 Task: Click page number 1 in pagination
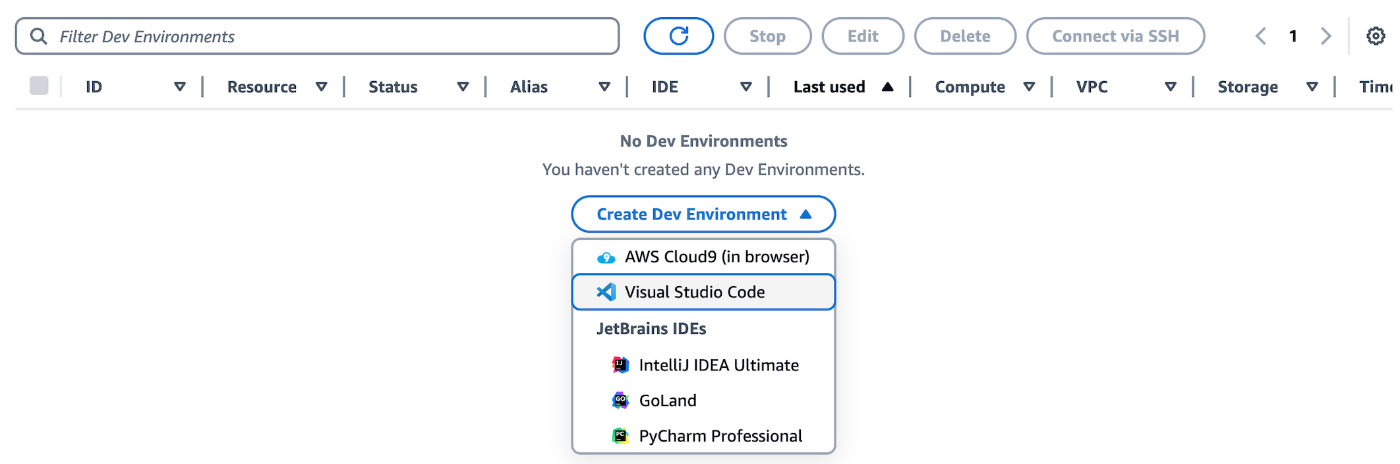point(1293,36)
